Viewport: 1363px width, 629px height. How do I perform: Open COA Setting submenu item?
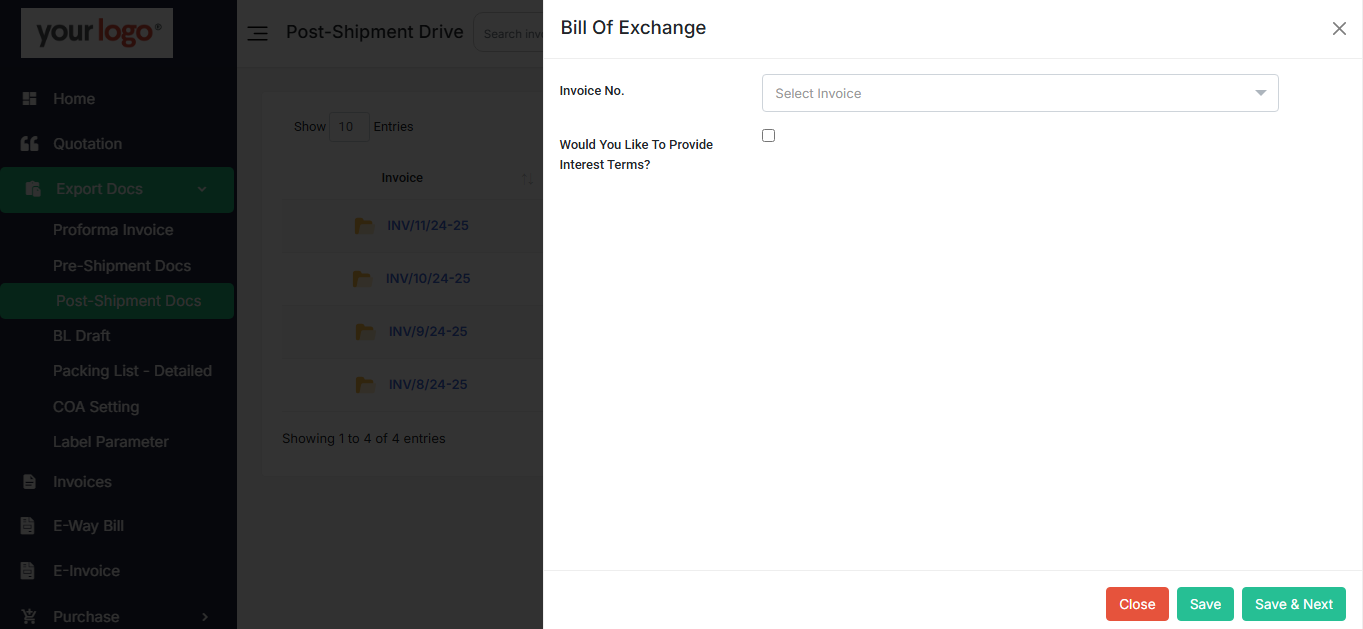pos(96,407)
